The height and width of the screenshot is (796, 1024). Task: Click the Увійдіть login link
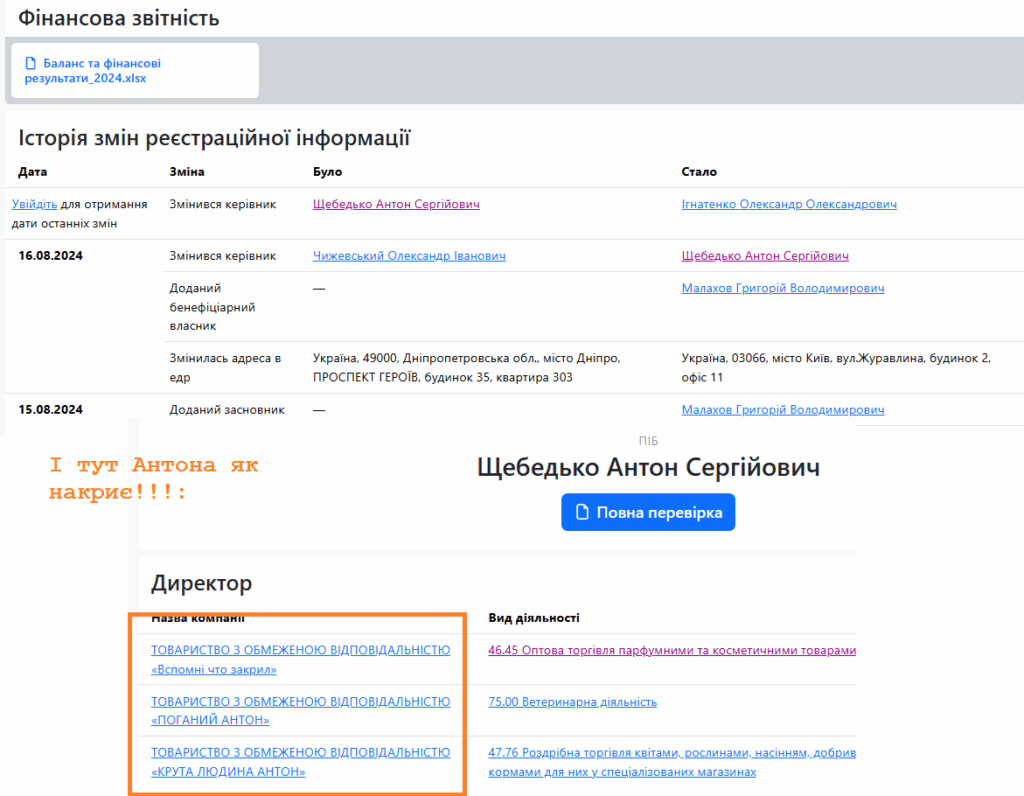click(34, 204)
